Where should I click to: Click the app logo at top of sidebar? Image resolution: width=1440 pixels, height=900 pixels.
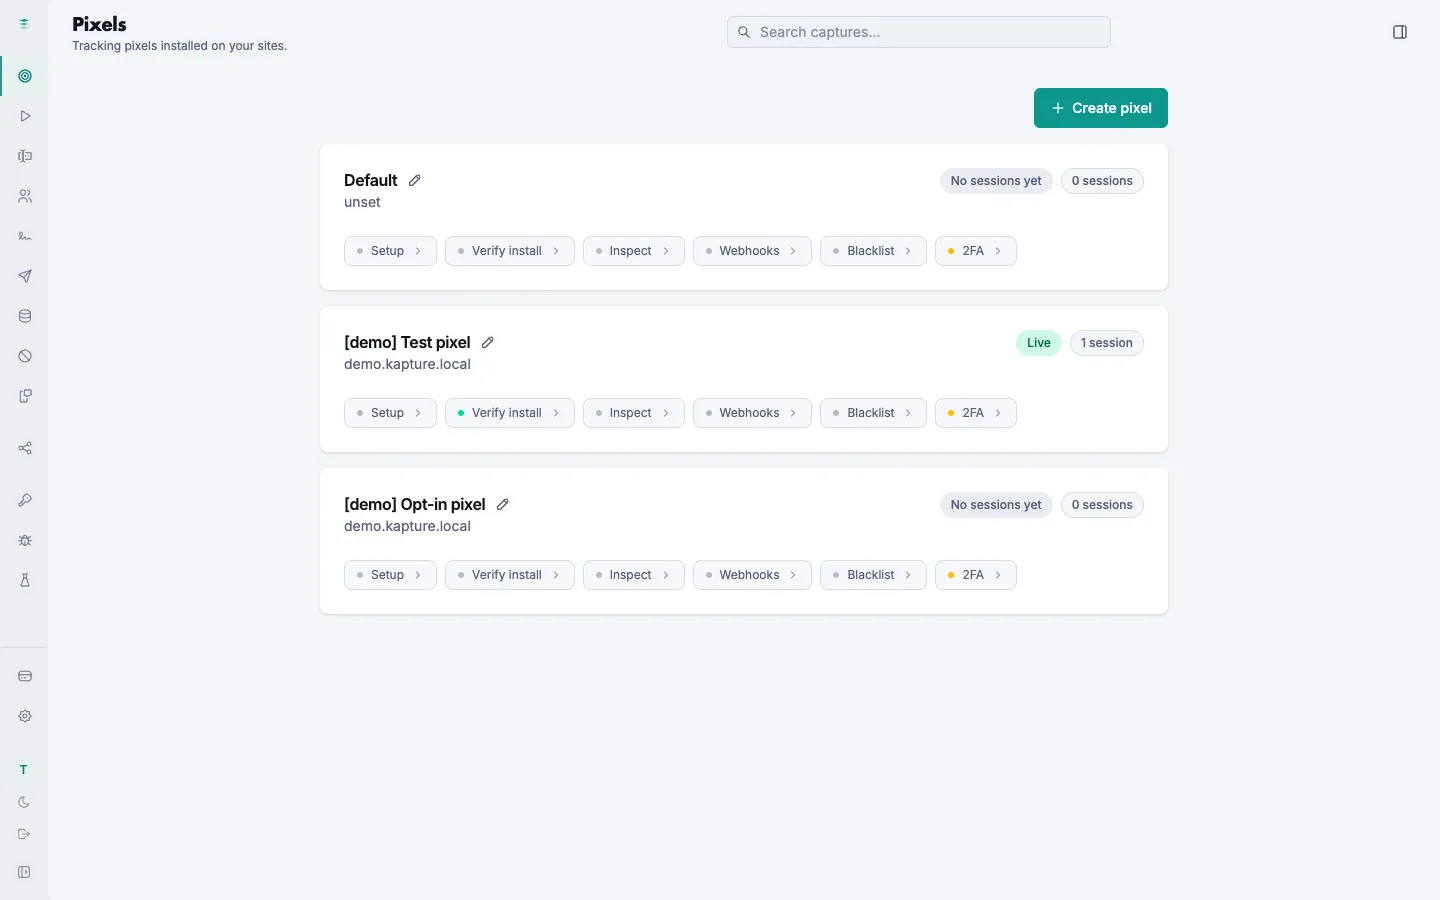(x=24, y=23)
